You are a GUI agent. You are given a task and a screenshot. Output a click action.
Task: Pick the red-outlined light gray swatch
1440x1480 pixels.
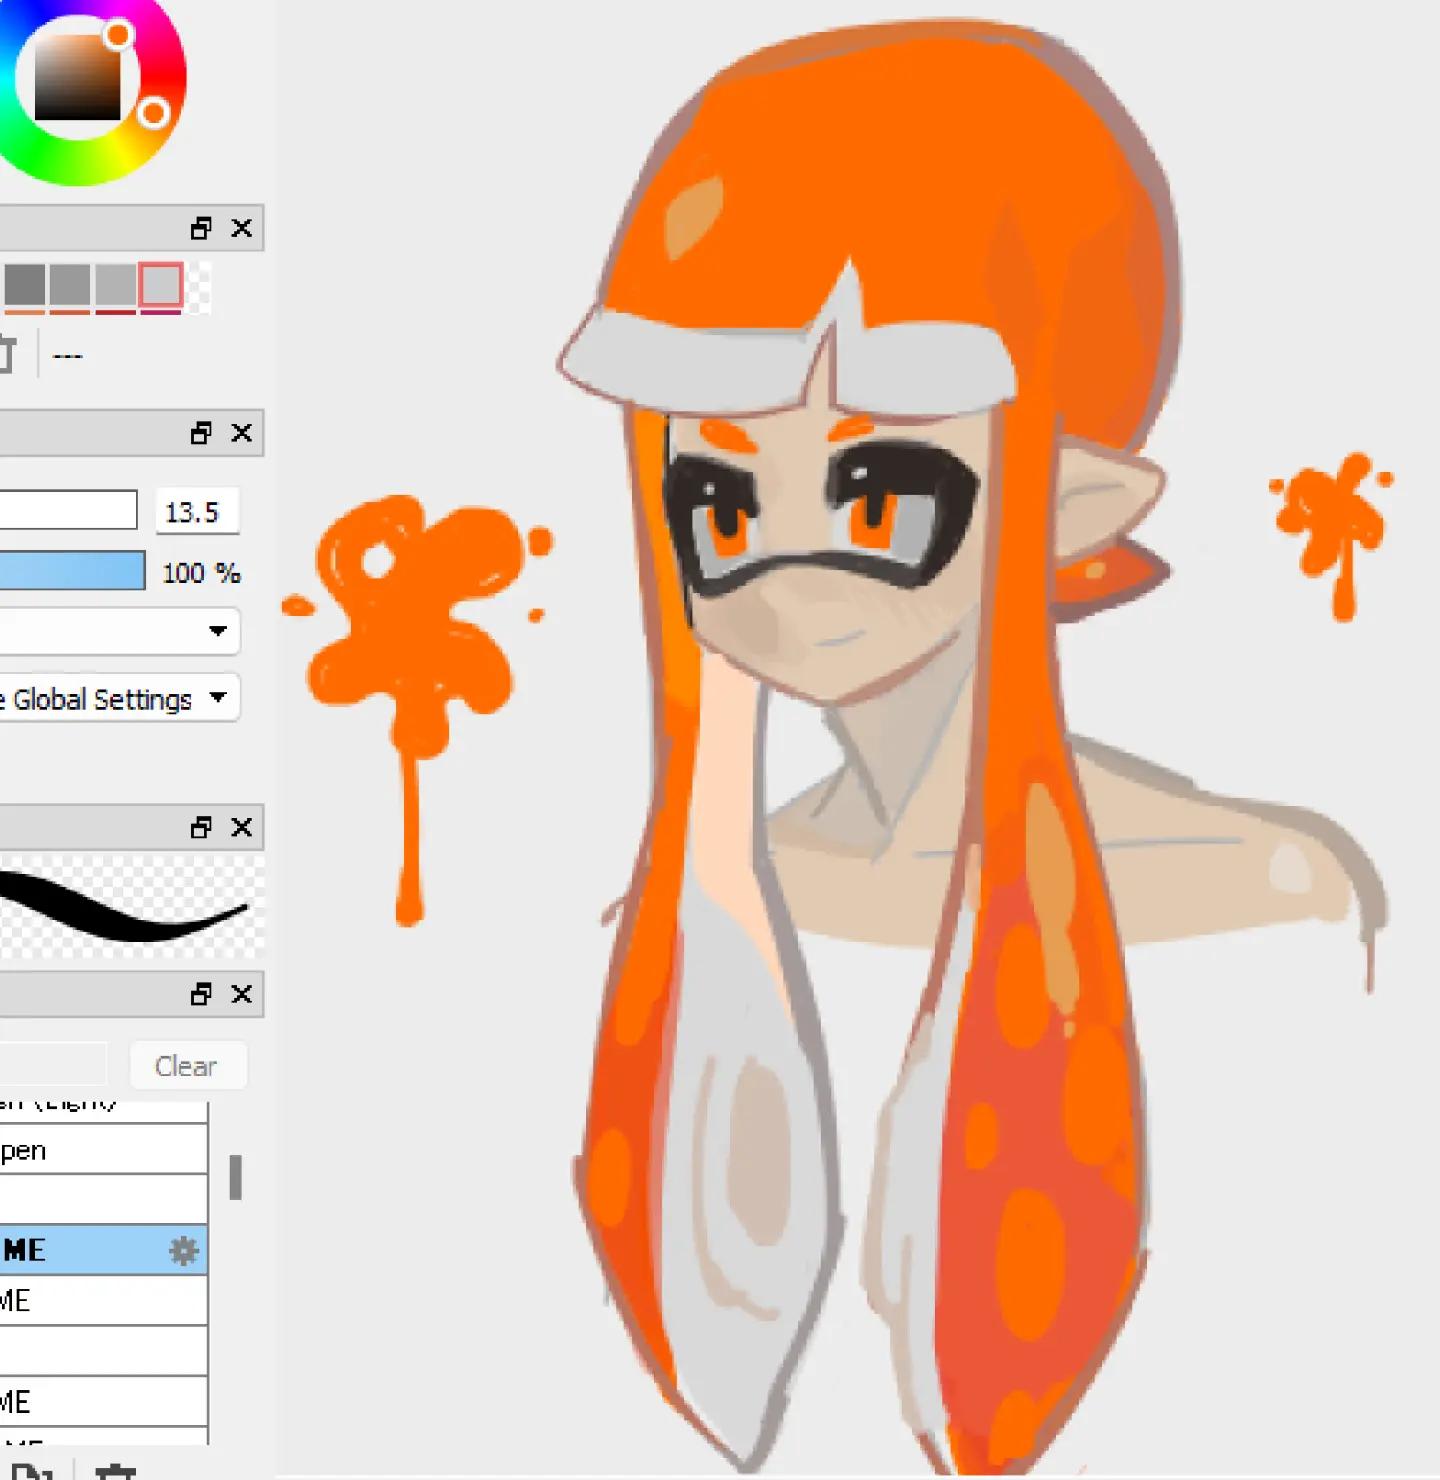161,285
